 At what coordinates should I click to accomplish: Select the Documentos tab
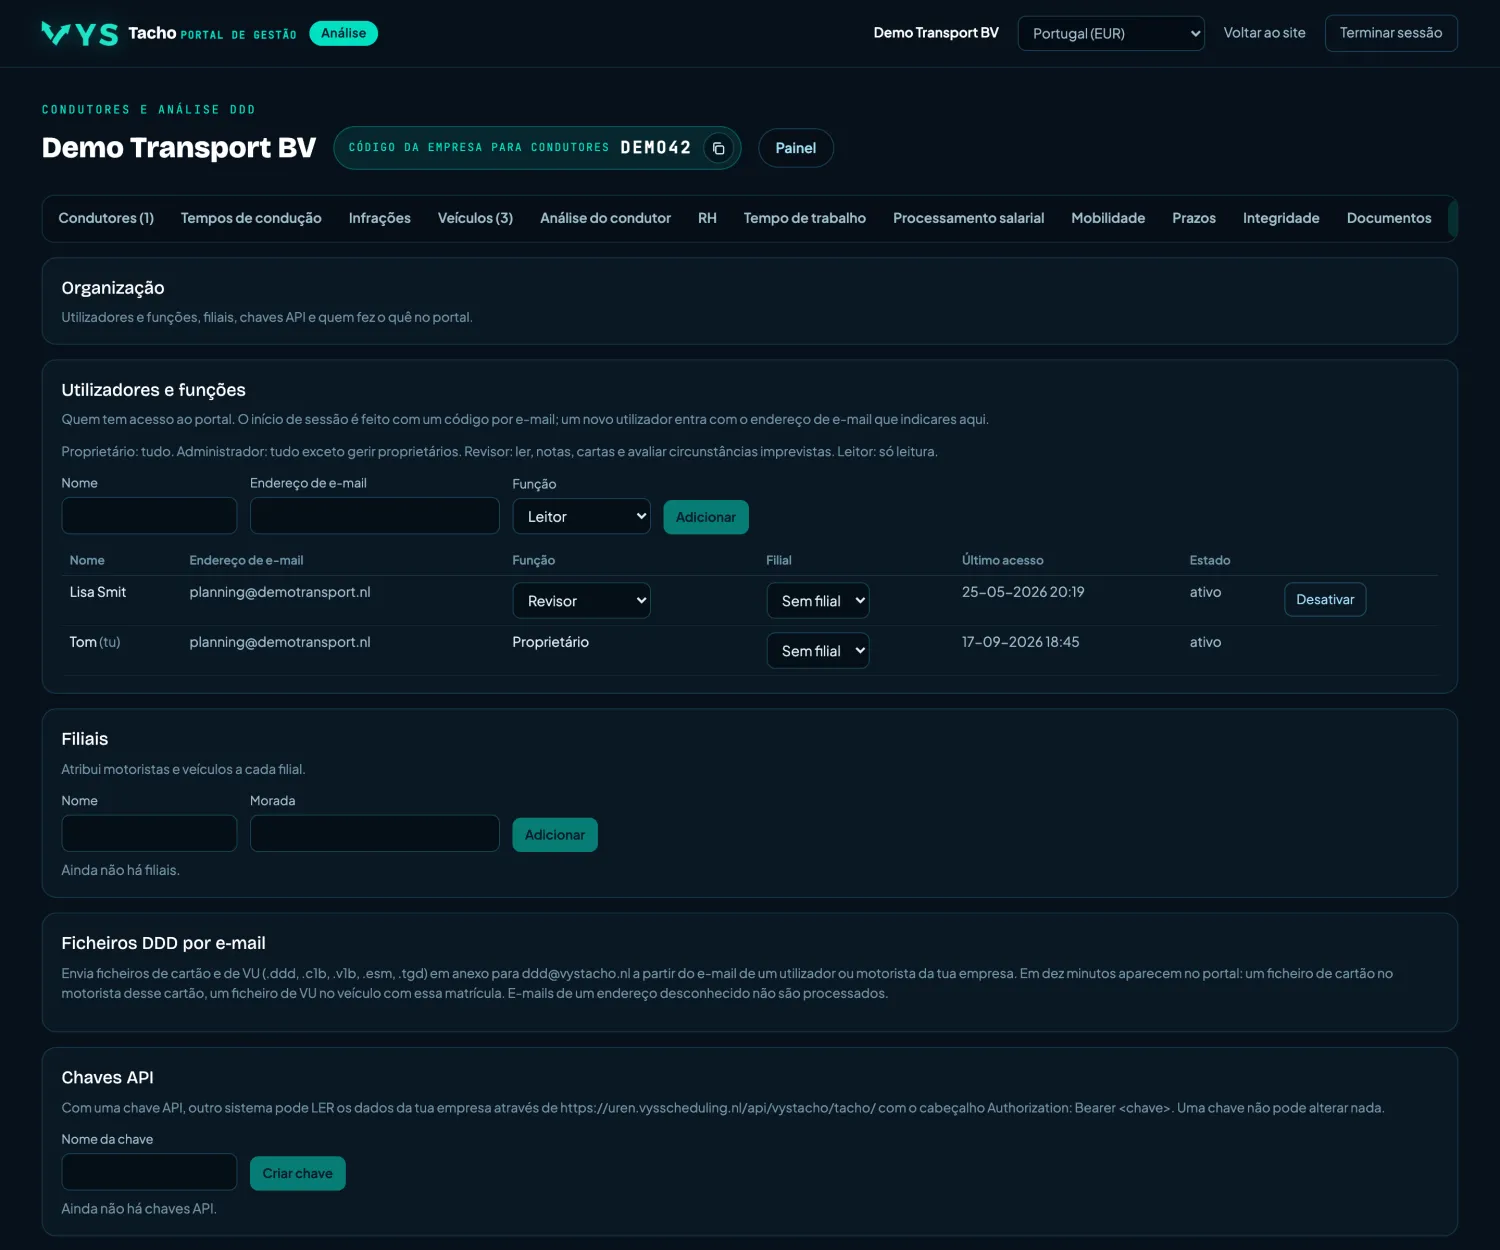coord(1389,218)
